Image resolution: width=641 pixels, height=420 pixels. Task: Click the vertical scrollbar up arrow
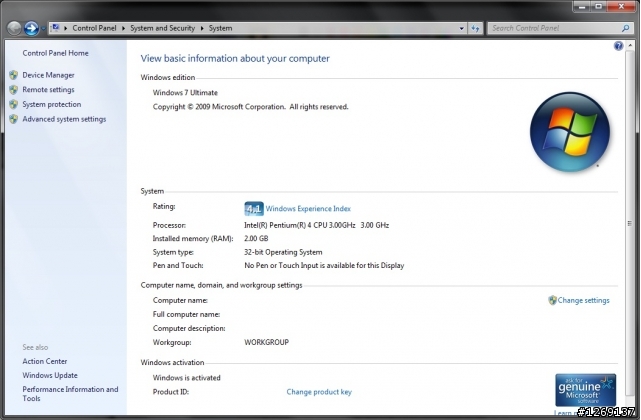click(x=630, y=45)
